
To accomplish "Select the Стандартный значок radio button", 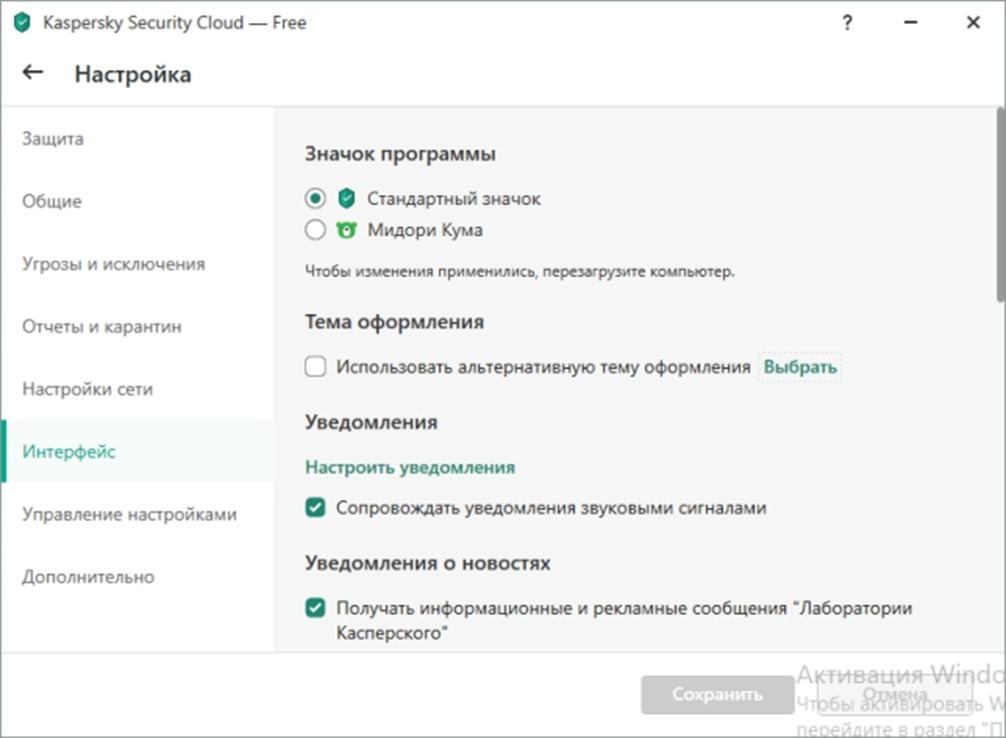I will point(315,198).
